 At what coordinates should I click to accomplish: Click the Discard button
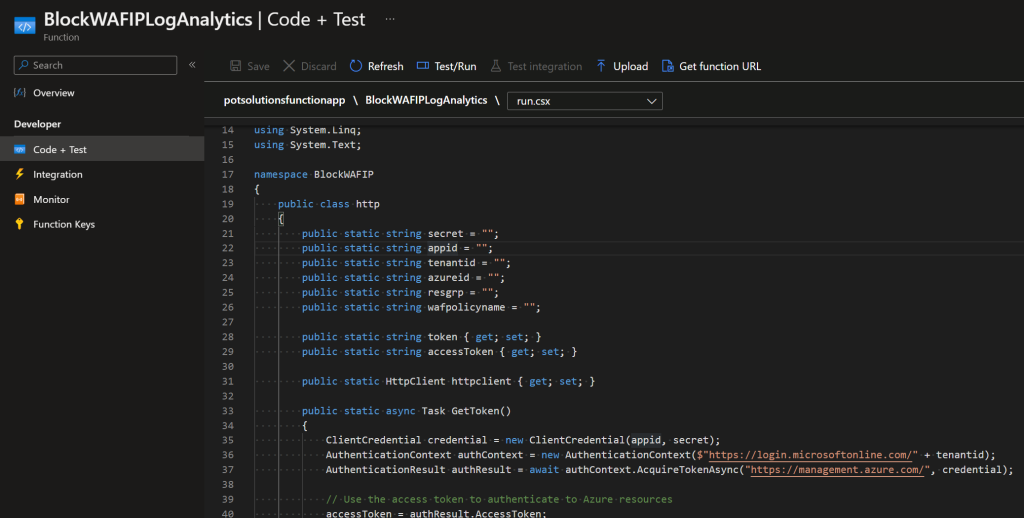(x=309, y=66)
